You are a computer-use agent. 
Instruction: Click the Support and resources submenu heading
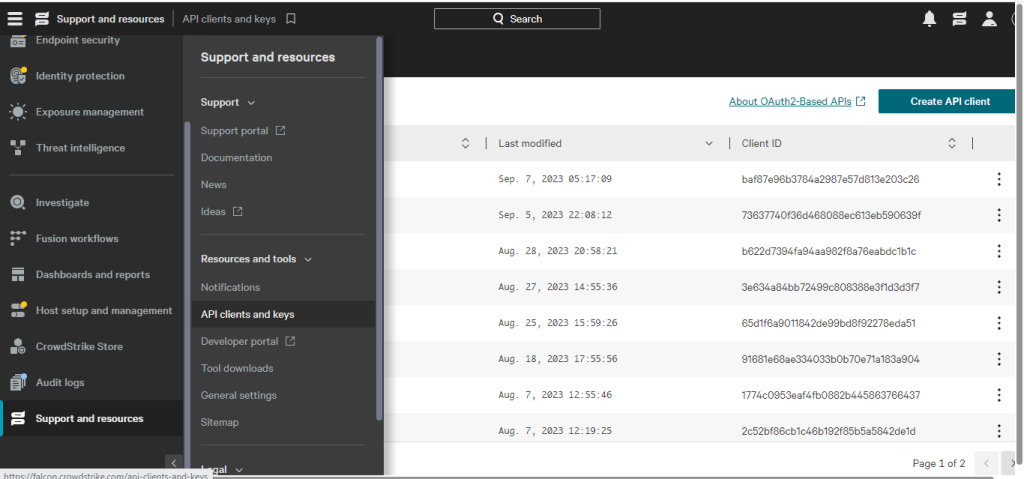(267, 58)
